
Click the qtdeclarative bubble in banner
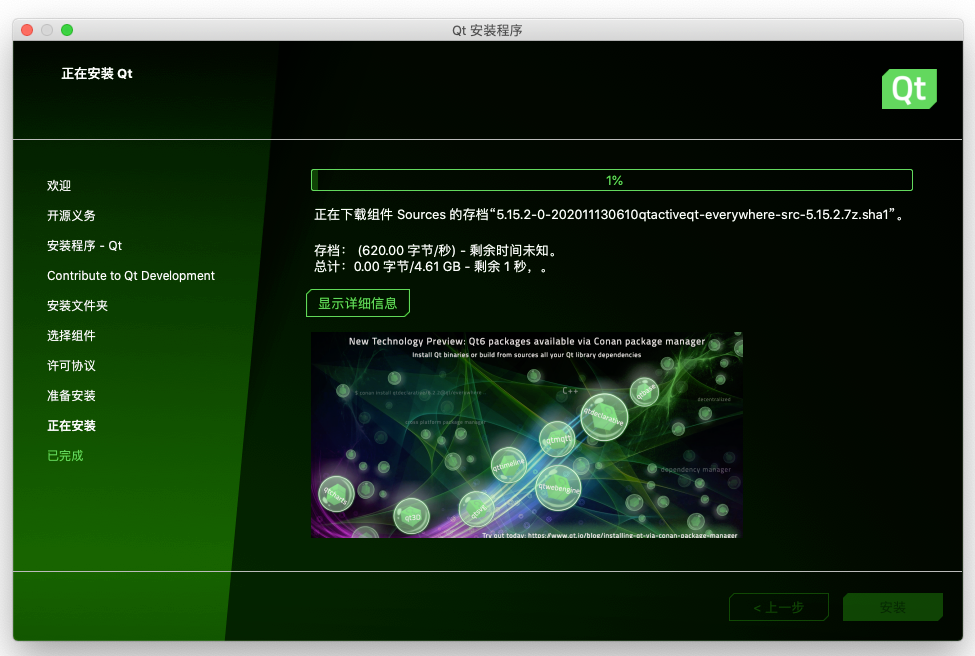coord(604,417)
